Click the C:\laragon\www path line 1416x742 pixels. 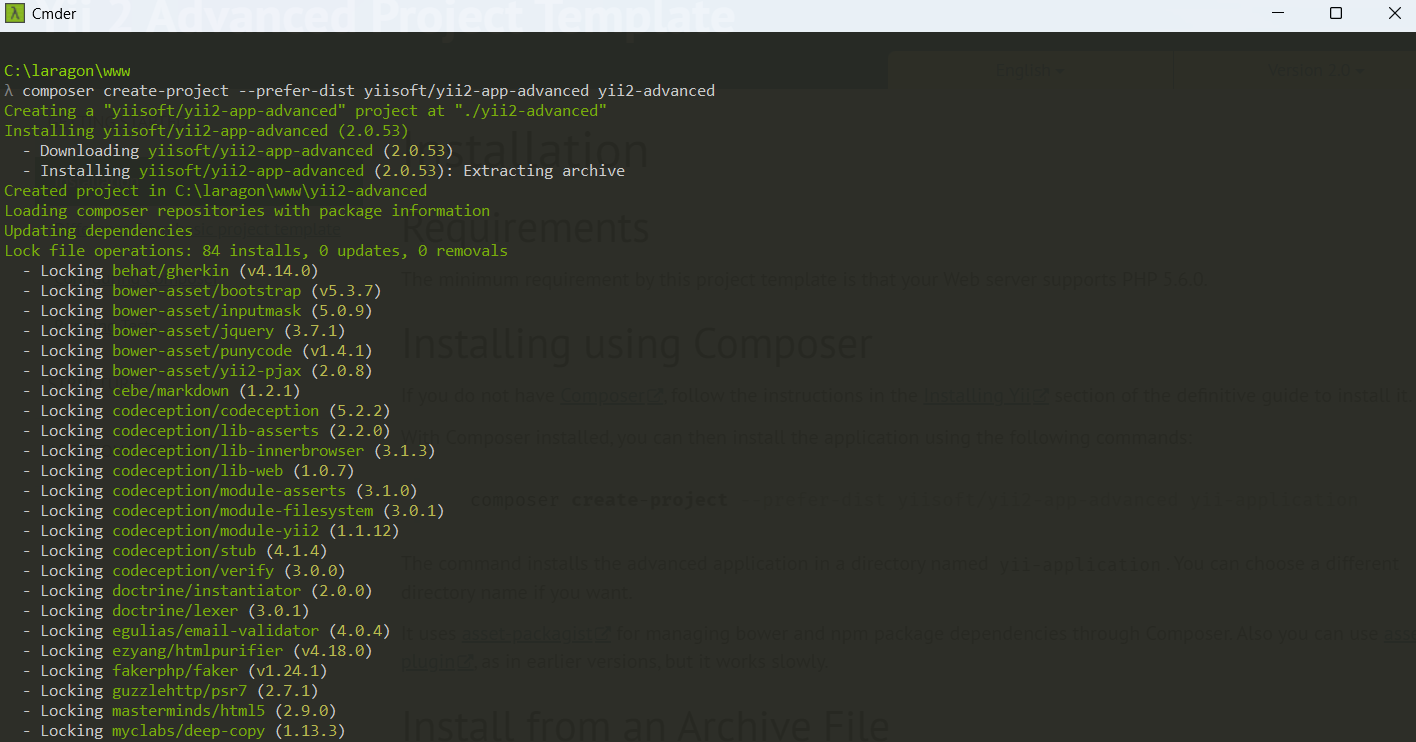click(x=67, y=71)
